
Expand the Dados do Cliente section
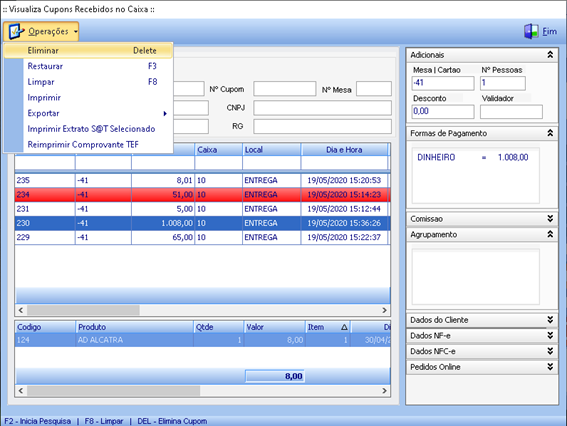(x=550, y=320)
